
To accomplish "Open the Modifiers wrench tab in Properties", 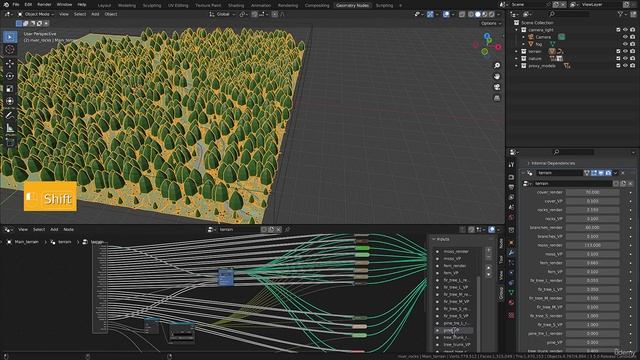I will pyautogui.click(x=511, y=253).
